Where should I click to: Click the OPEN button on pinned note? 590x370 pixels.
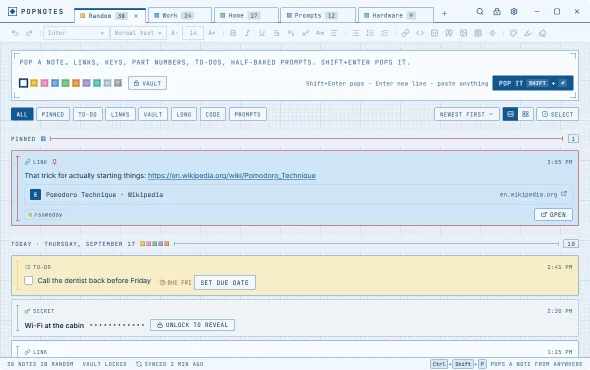click(553, 215)
